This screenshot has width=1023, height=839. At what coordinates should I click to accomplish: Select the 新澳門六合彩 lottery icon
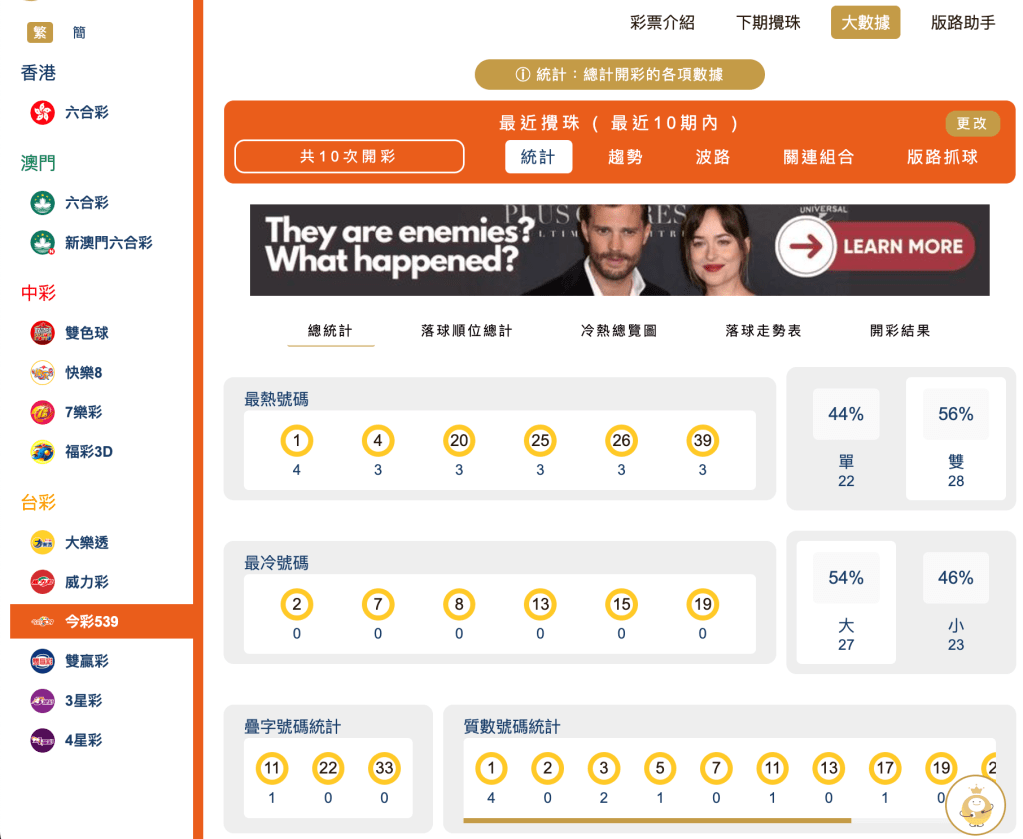click(x=42, y=242)
